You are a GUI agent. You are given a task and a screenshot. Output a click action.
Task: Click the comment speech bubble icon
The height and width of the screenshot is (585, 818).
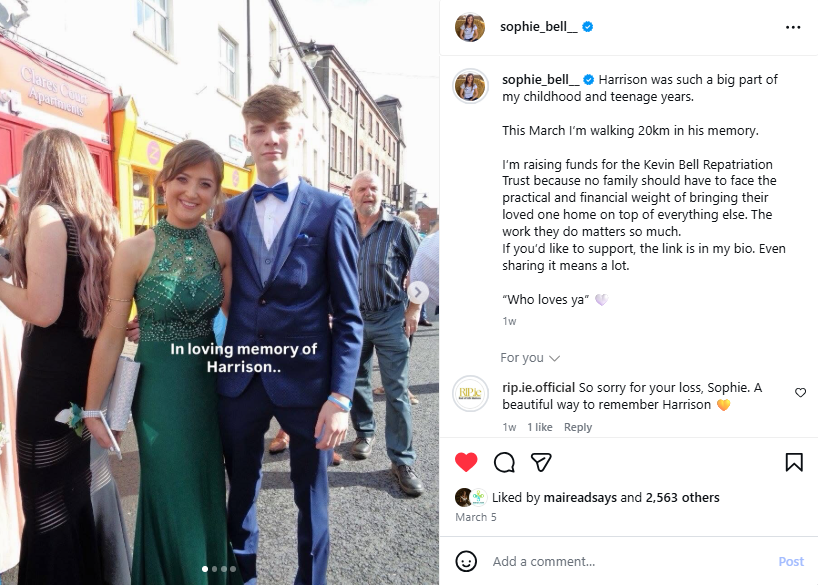(x=505, y=462)
